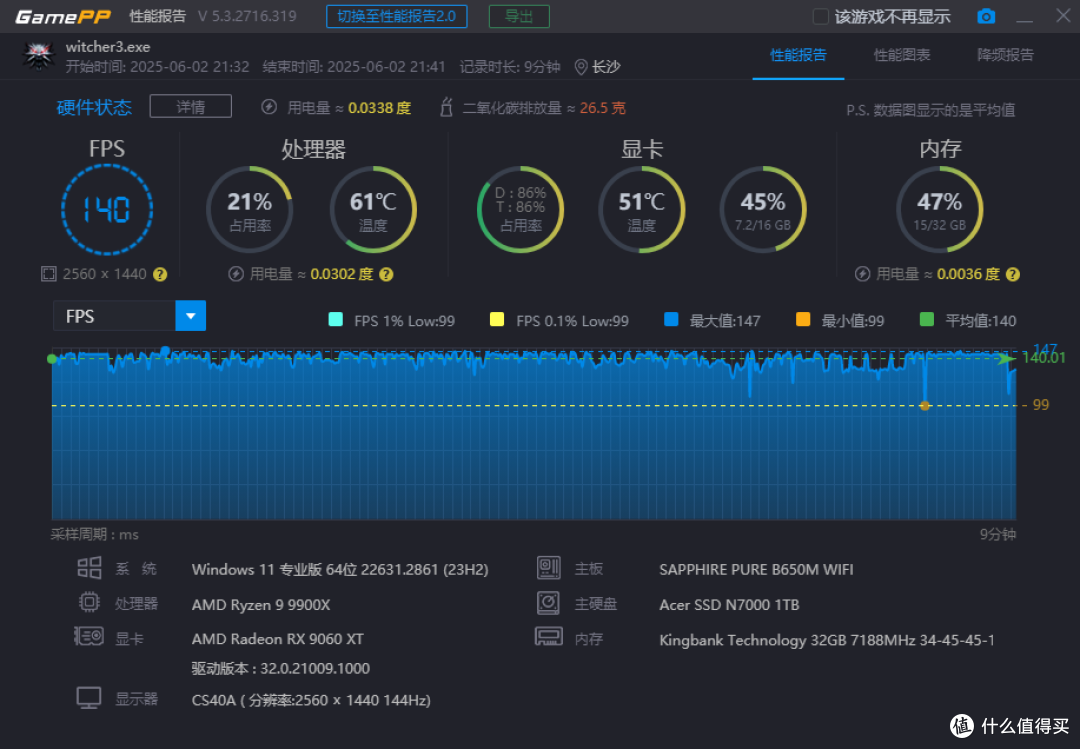The image size is (1080, 749).
Task: Click the orange minimum 99 marker on chart
Action: coord(925,406)
